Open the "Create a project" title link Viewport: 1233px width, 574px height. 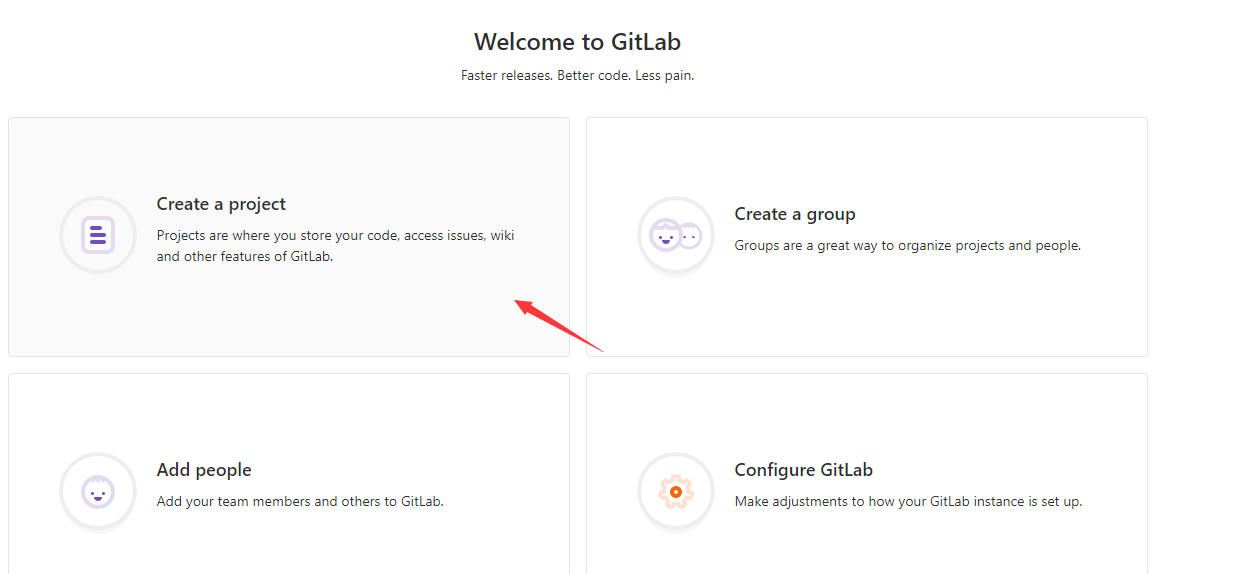click(x=221, y=204)
